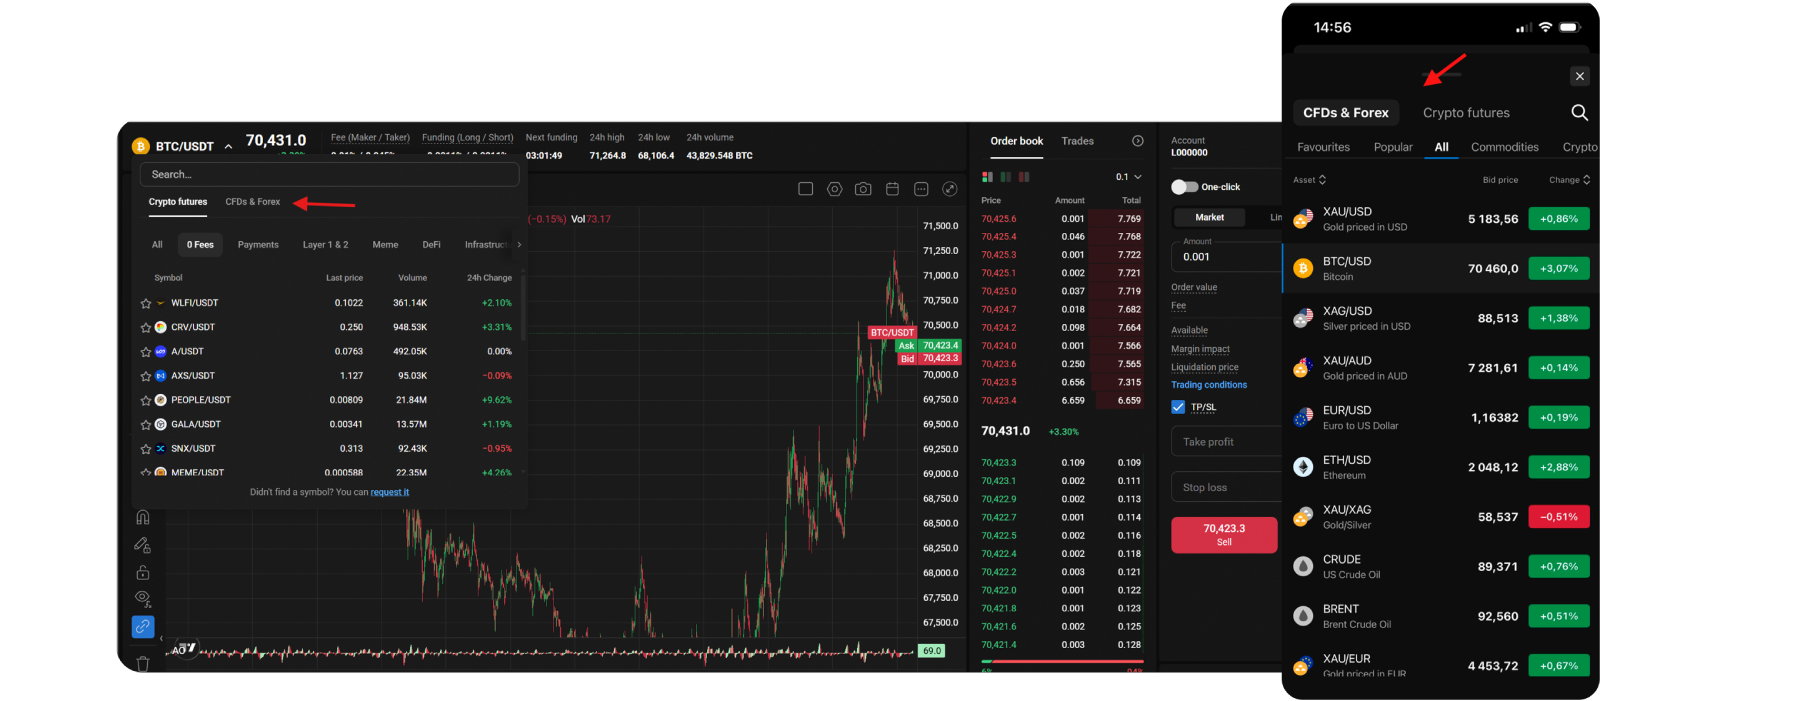Screen dimensions: 1800x701
Task: Add A/USDT to favorites via star
Action: (x=146, y=352)
